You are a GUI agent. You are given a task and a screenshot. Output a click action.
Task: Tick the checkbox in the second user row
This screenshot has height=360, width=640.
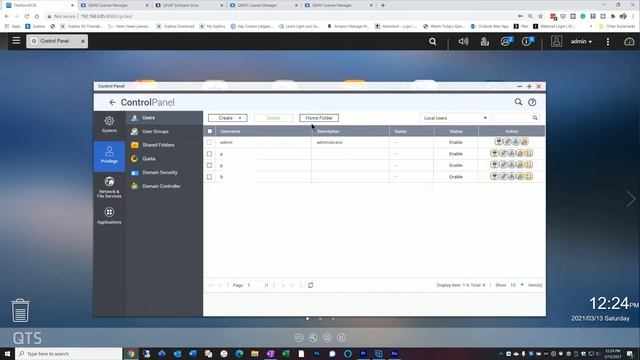pos(209,154)
